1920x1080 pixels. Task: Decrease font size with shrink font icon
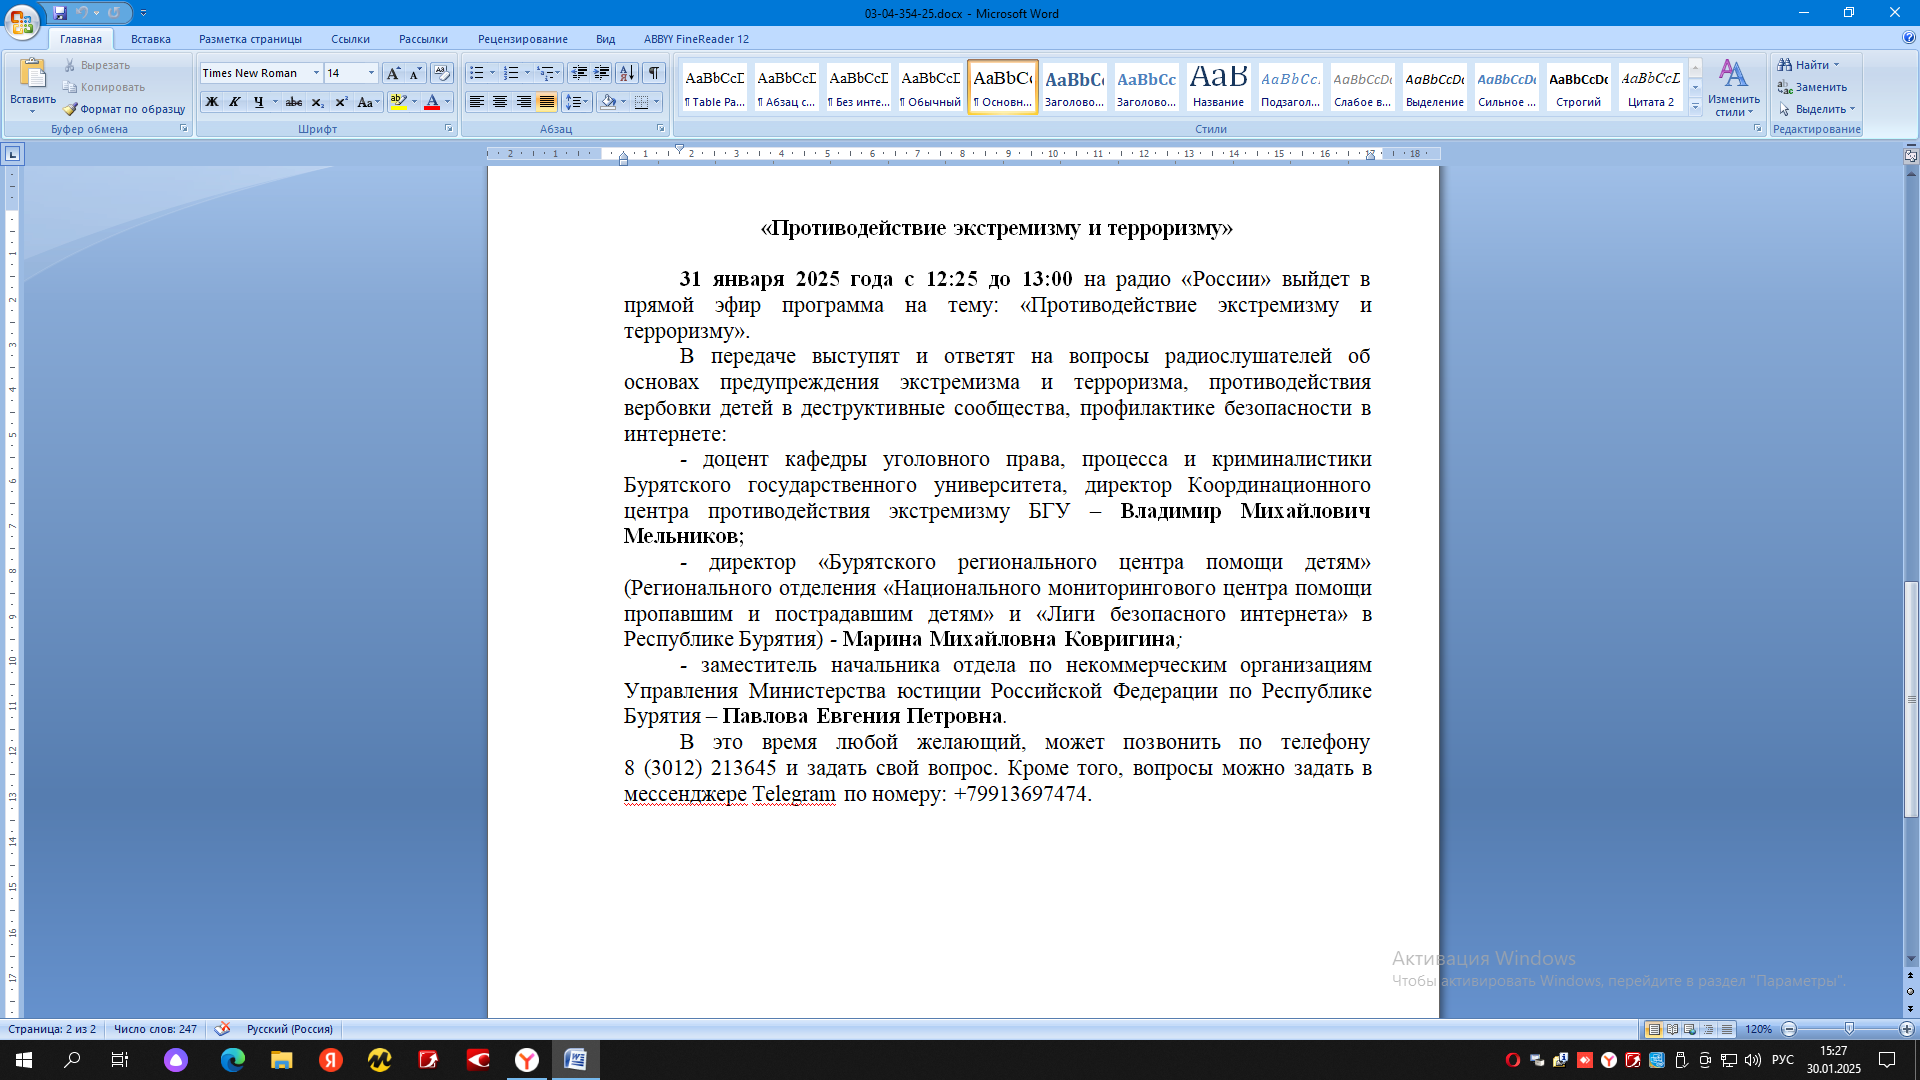coord(414,73)
